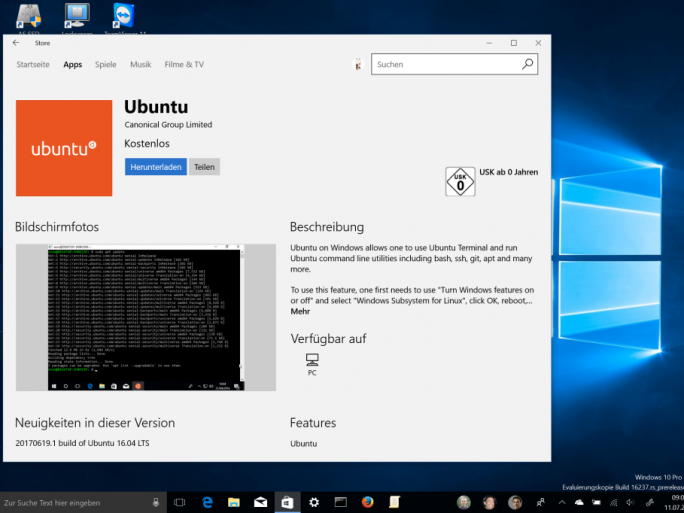Image resolution: width=684 pixels, height=513 pixels.
Task: Launch Edge browser from taskbar
Action: coord(207,503)
